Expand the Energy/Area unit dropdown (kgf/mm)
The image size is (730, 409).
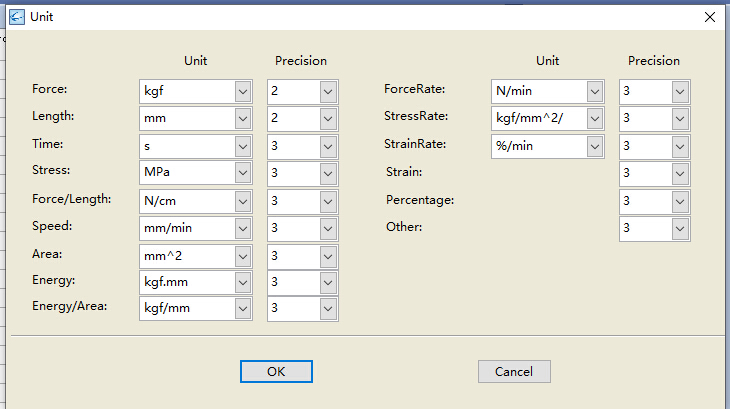pyautogui.click(x=196, y=308)
